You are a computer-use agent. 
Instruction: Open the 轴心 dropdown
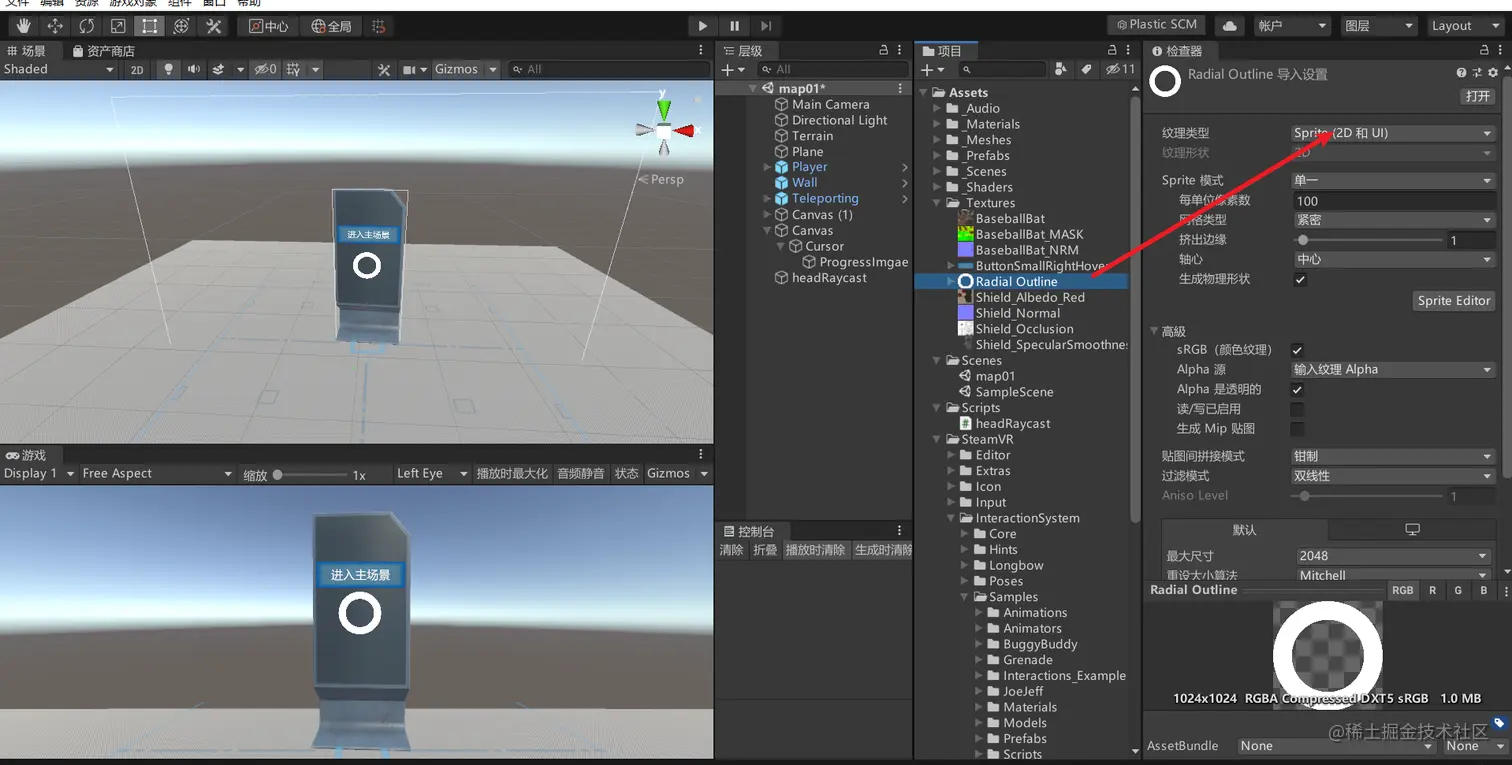tap(1393, 259)
